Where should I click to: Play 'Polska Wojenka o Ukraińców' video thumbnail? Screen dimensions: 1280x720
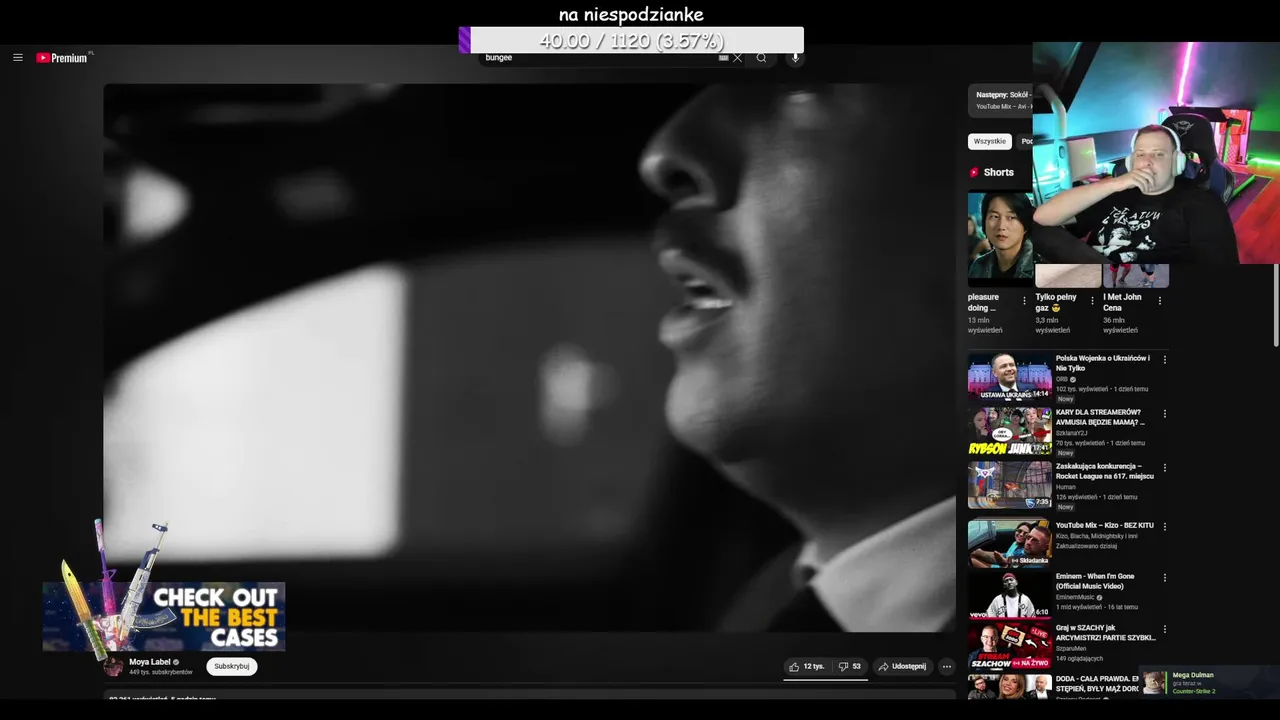tap(1009, 376)
